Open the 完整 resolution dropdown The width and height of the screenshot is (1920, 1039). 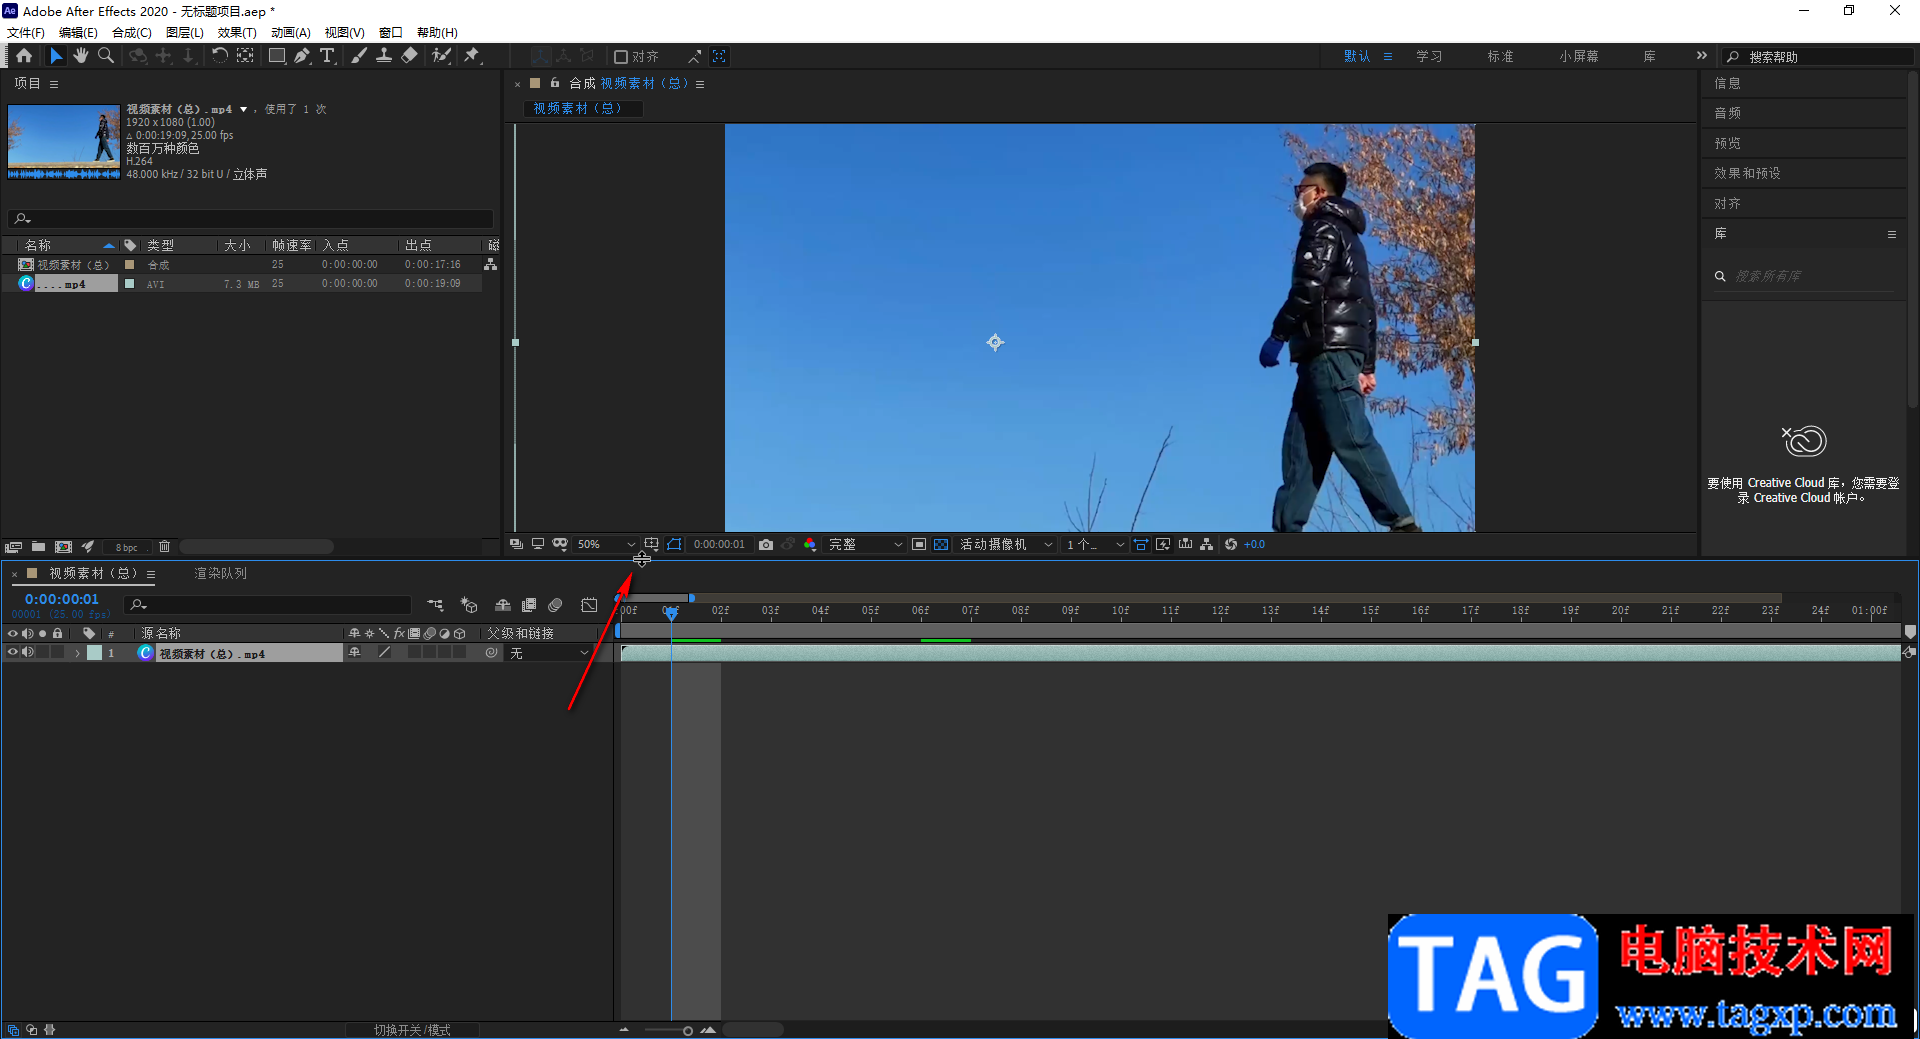click(865, 545)
